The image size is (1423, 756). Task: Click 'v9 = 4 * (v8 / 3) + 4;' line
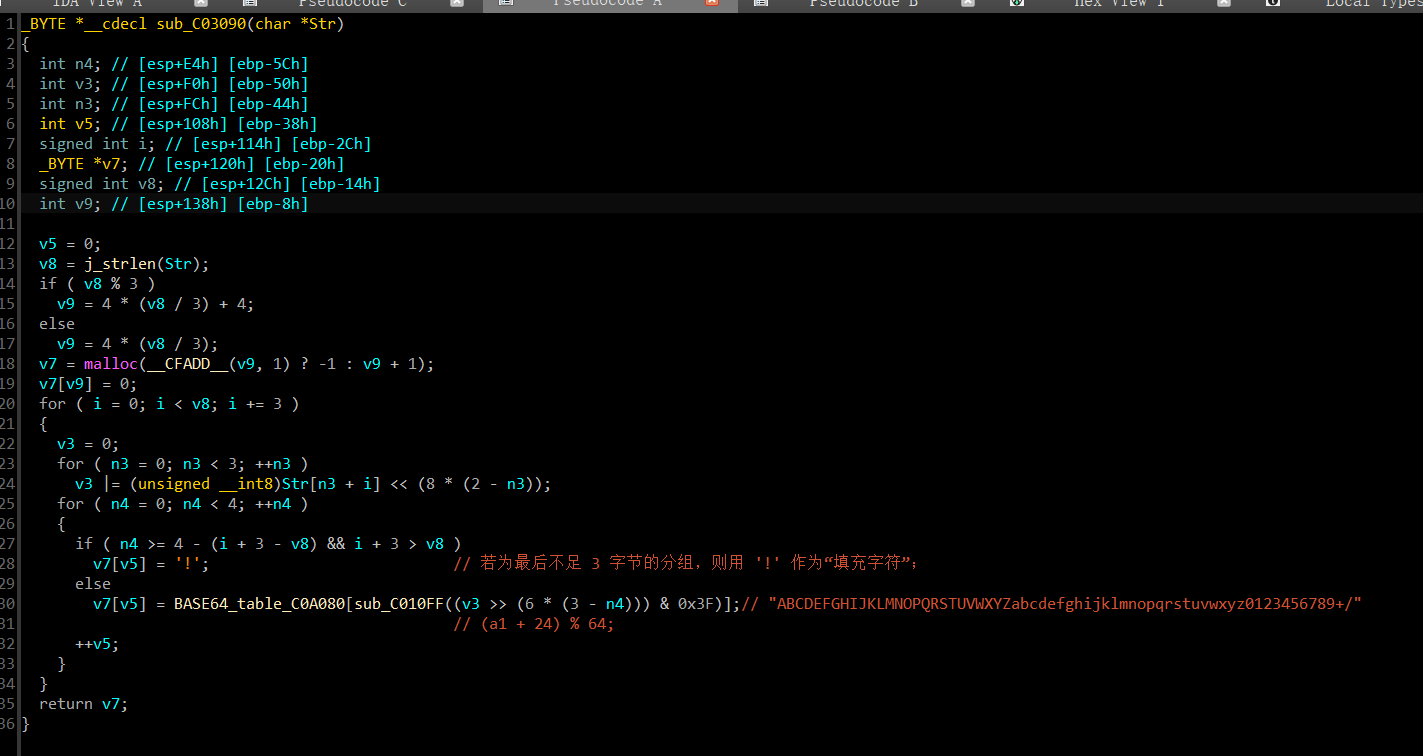coord(156,304)
